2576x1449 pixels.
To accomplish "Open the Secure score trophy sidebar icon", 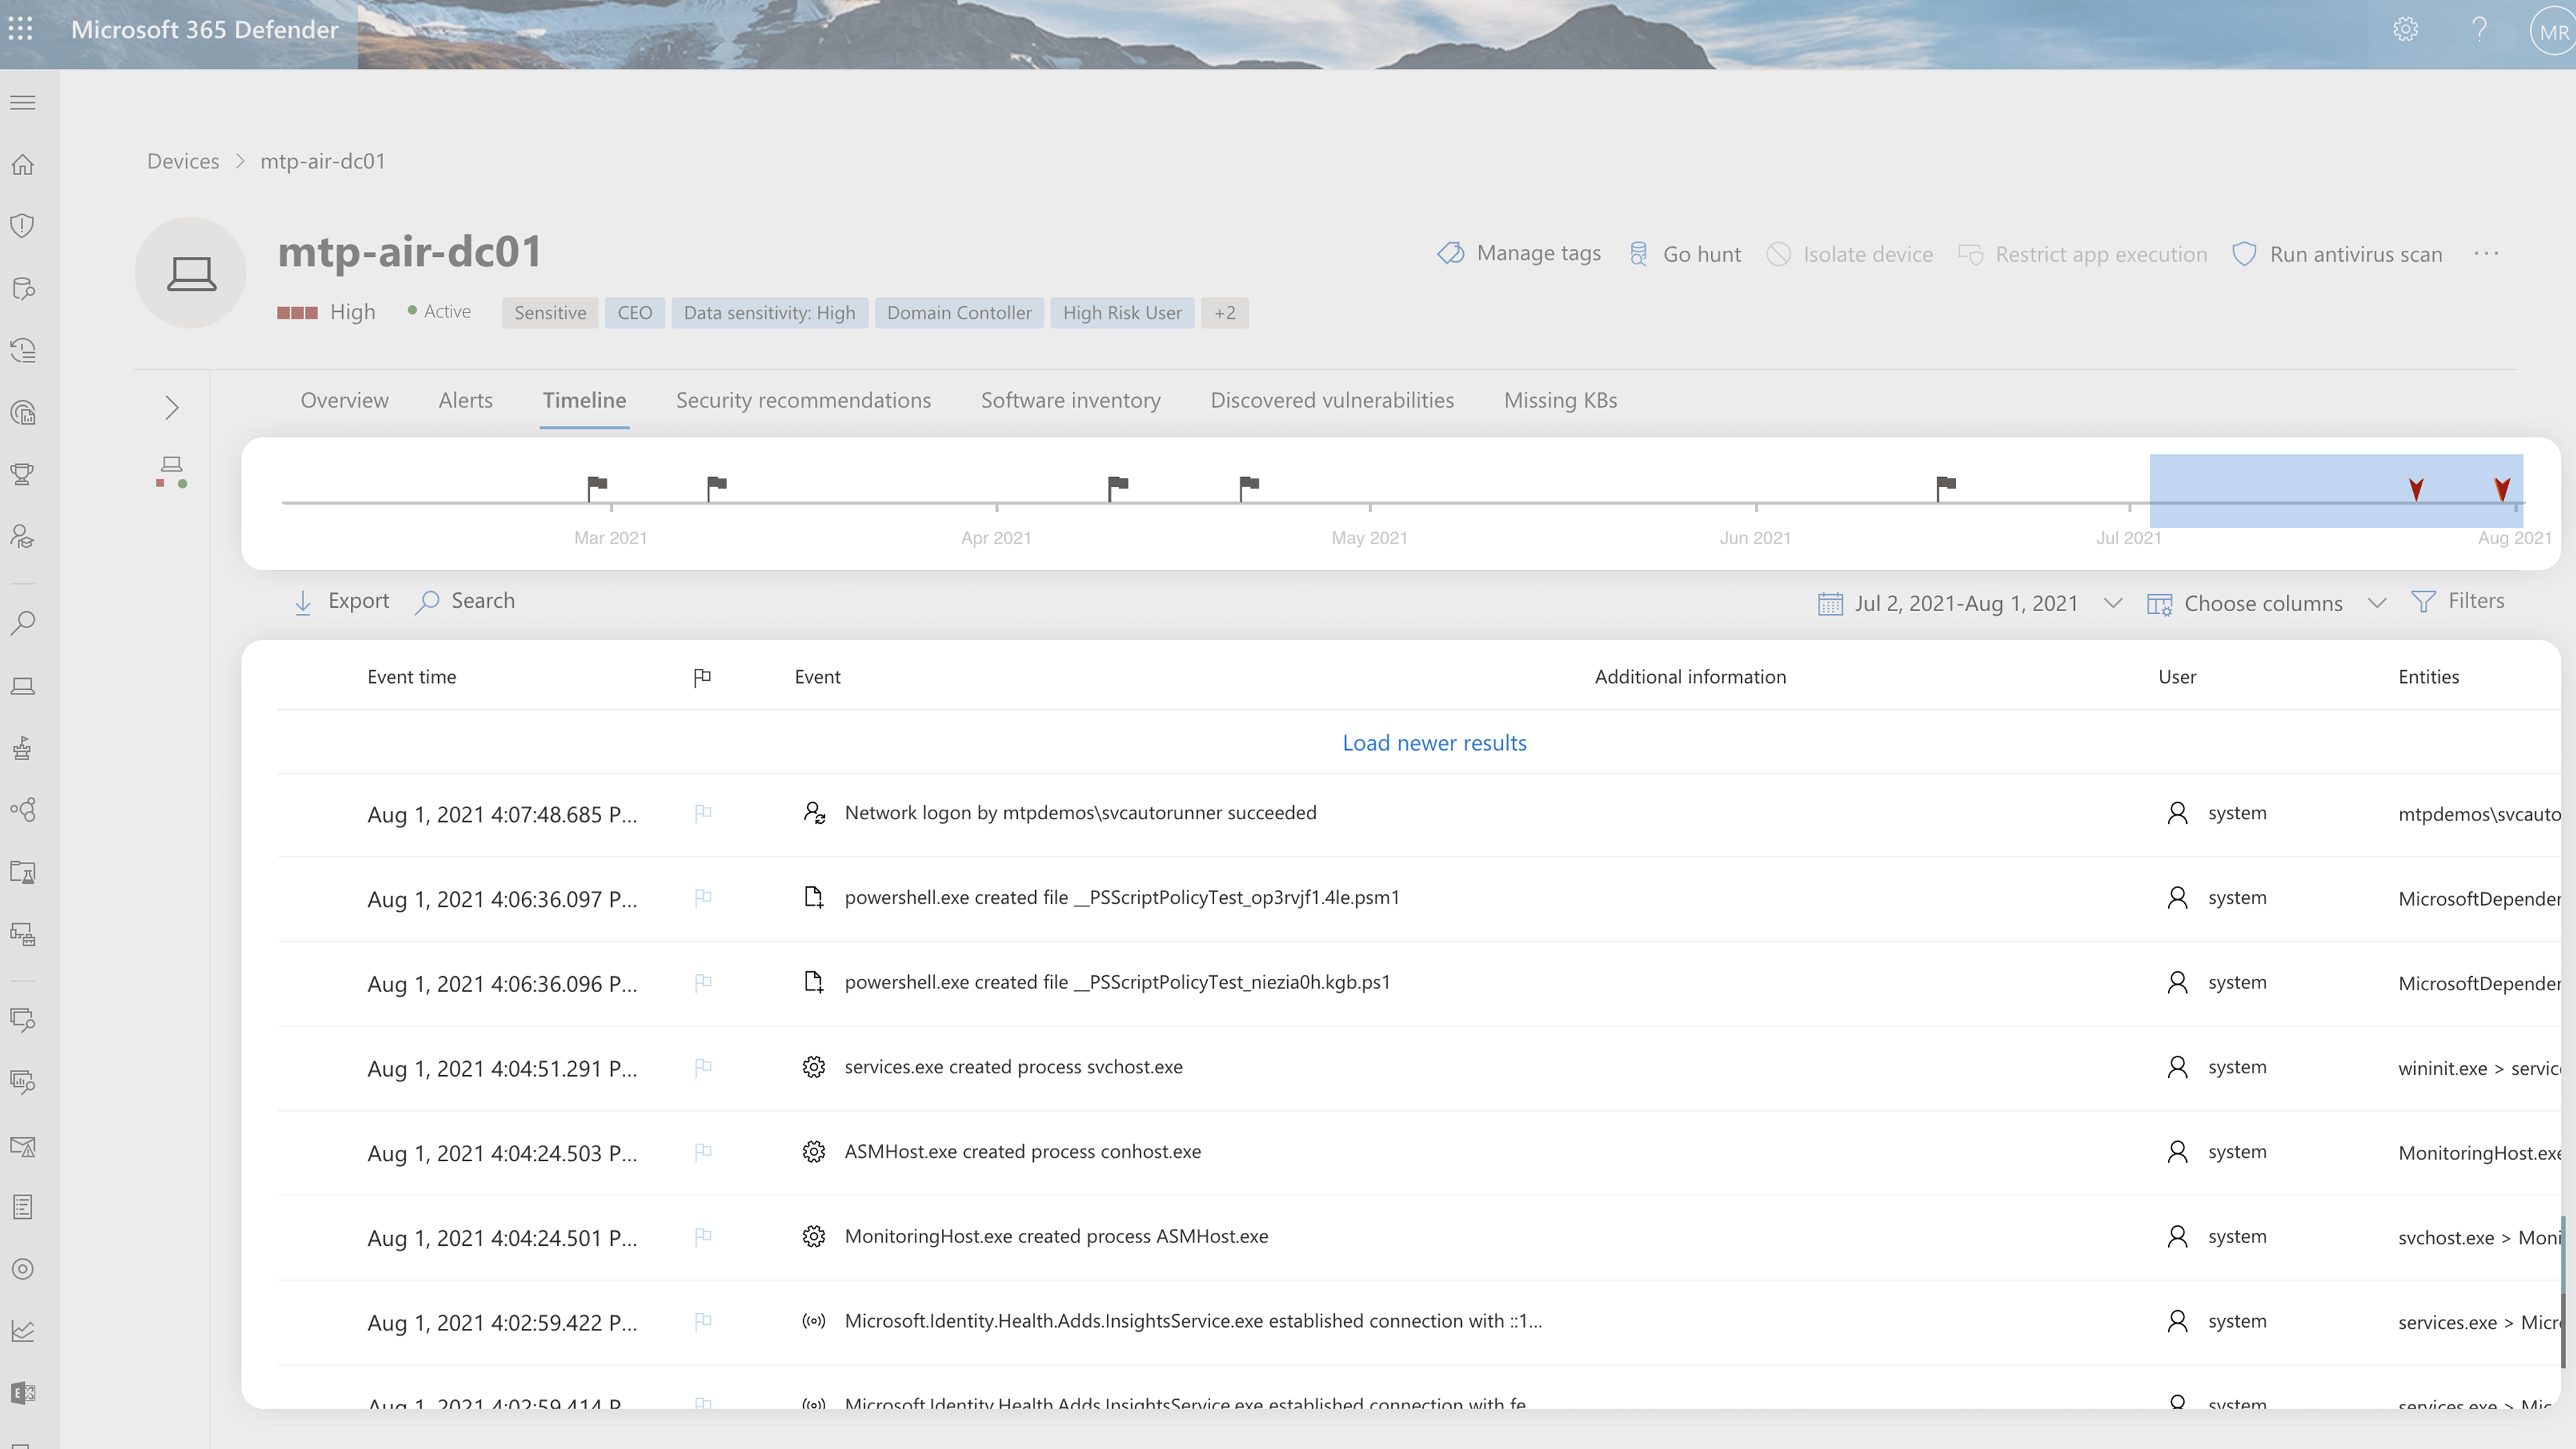I will tap(22, 474).
